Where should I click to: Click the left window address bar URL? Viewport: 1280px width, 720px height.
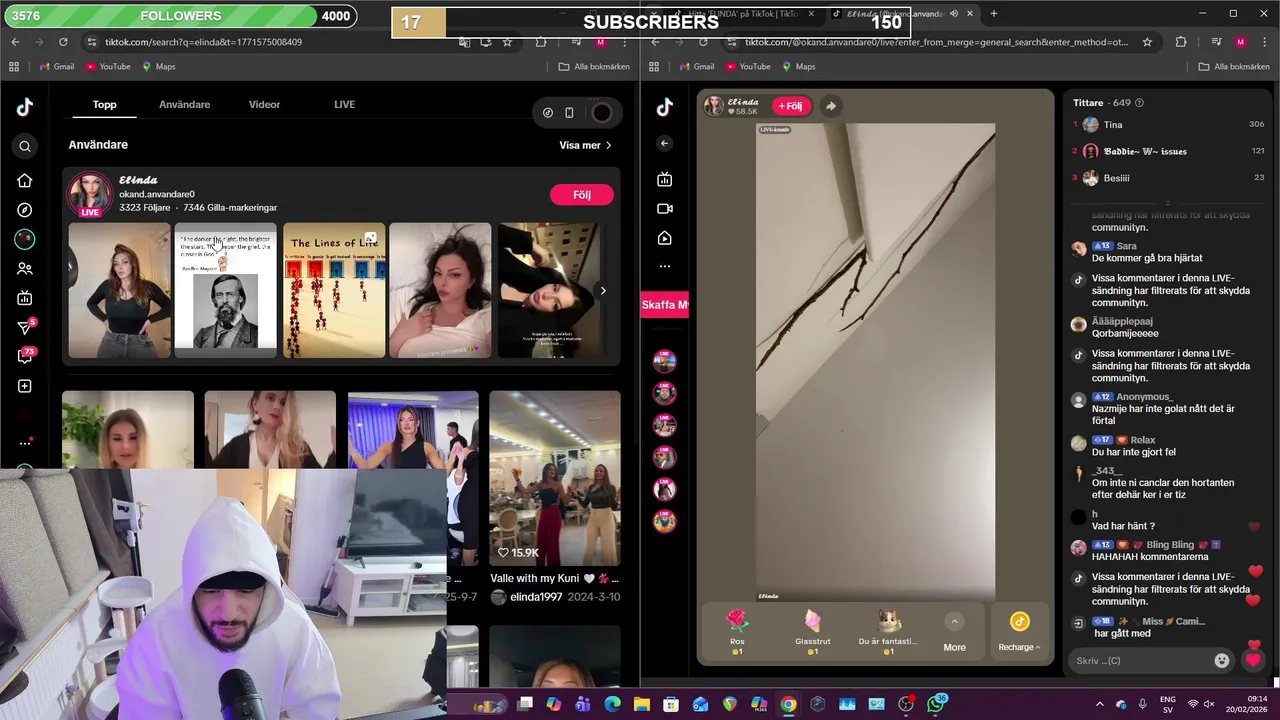pos(203,42)
